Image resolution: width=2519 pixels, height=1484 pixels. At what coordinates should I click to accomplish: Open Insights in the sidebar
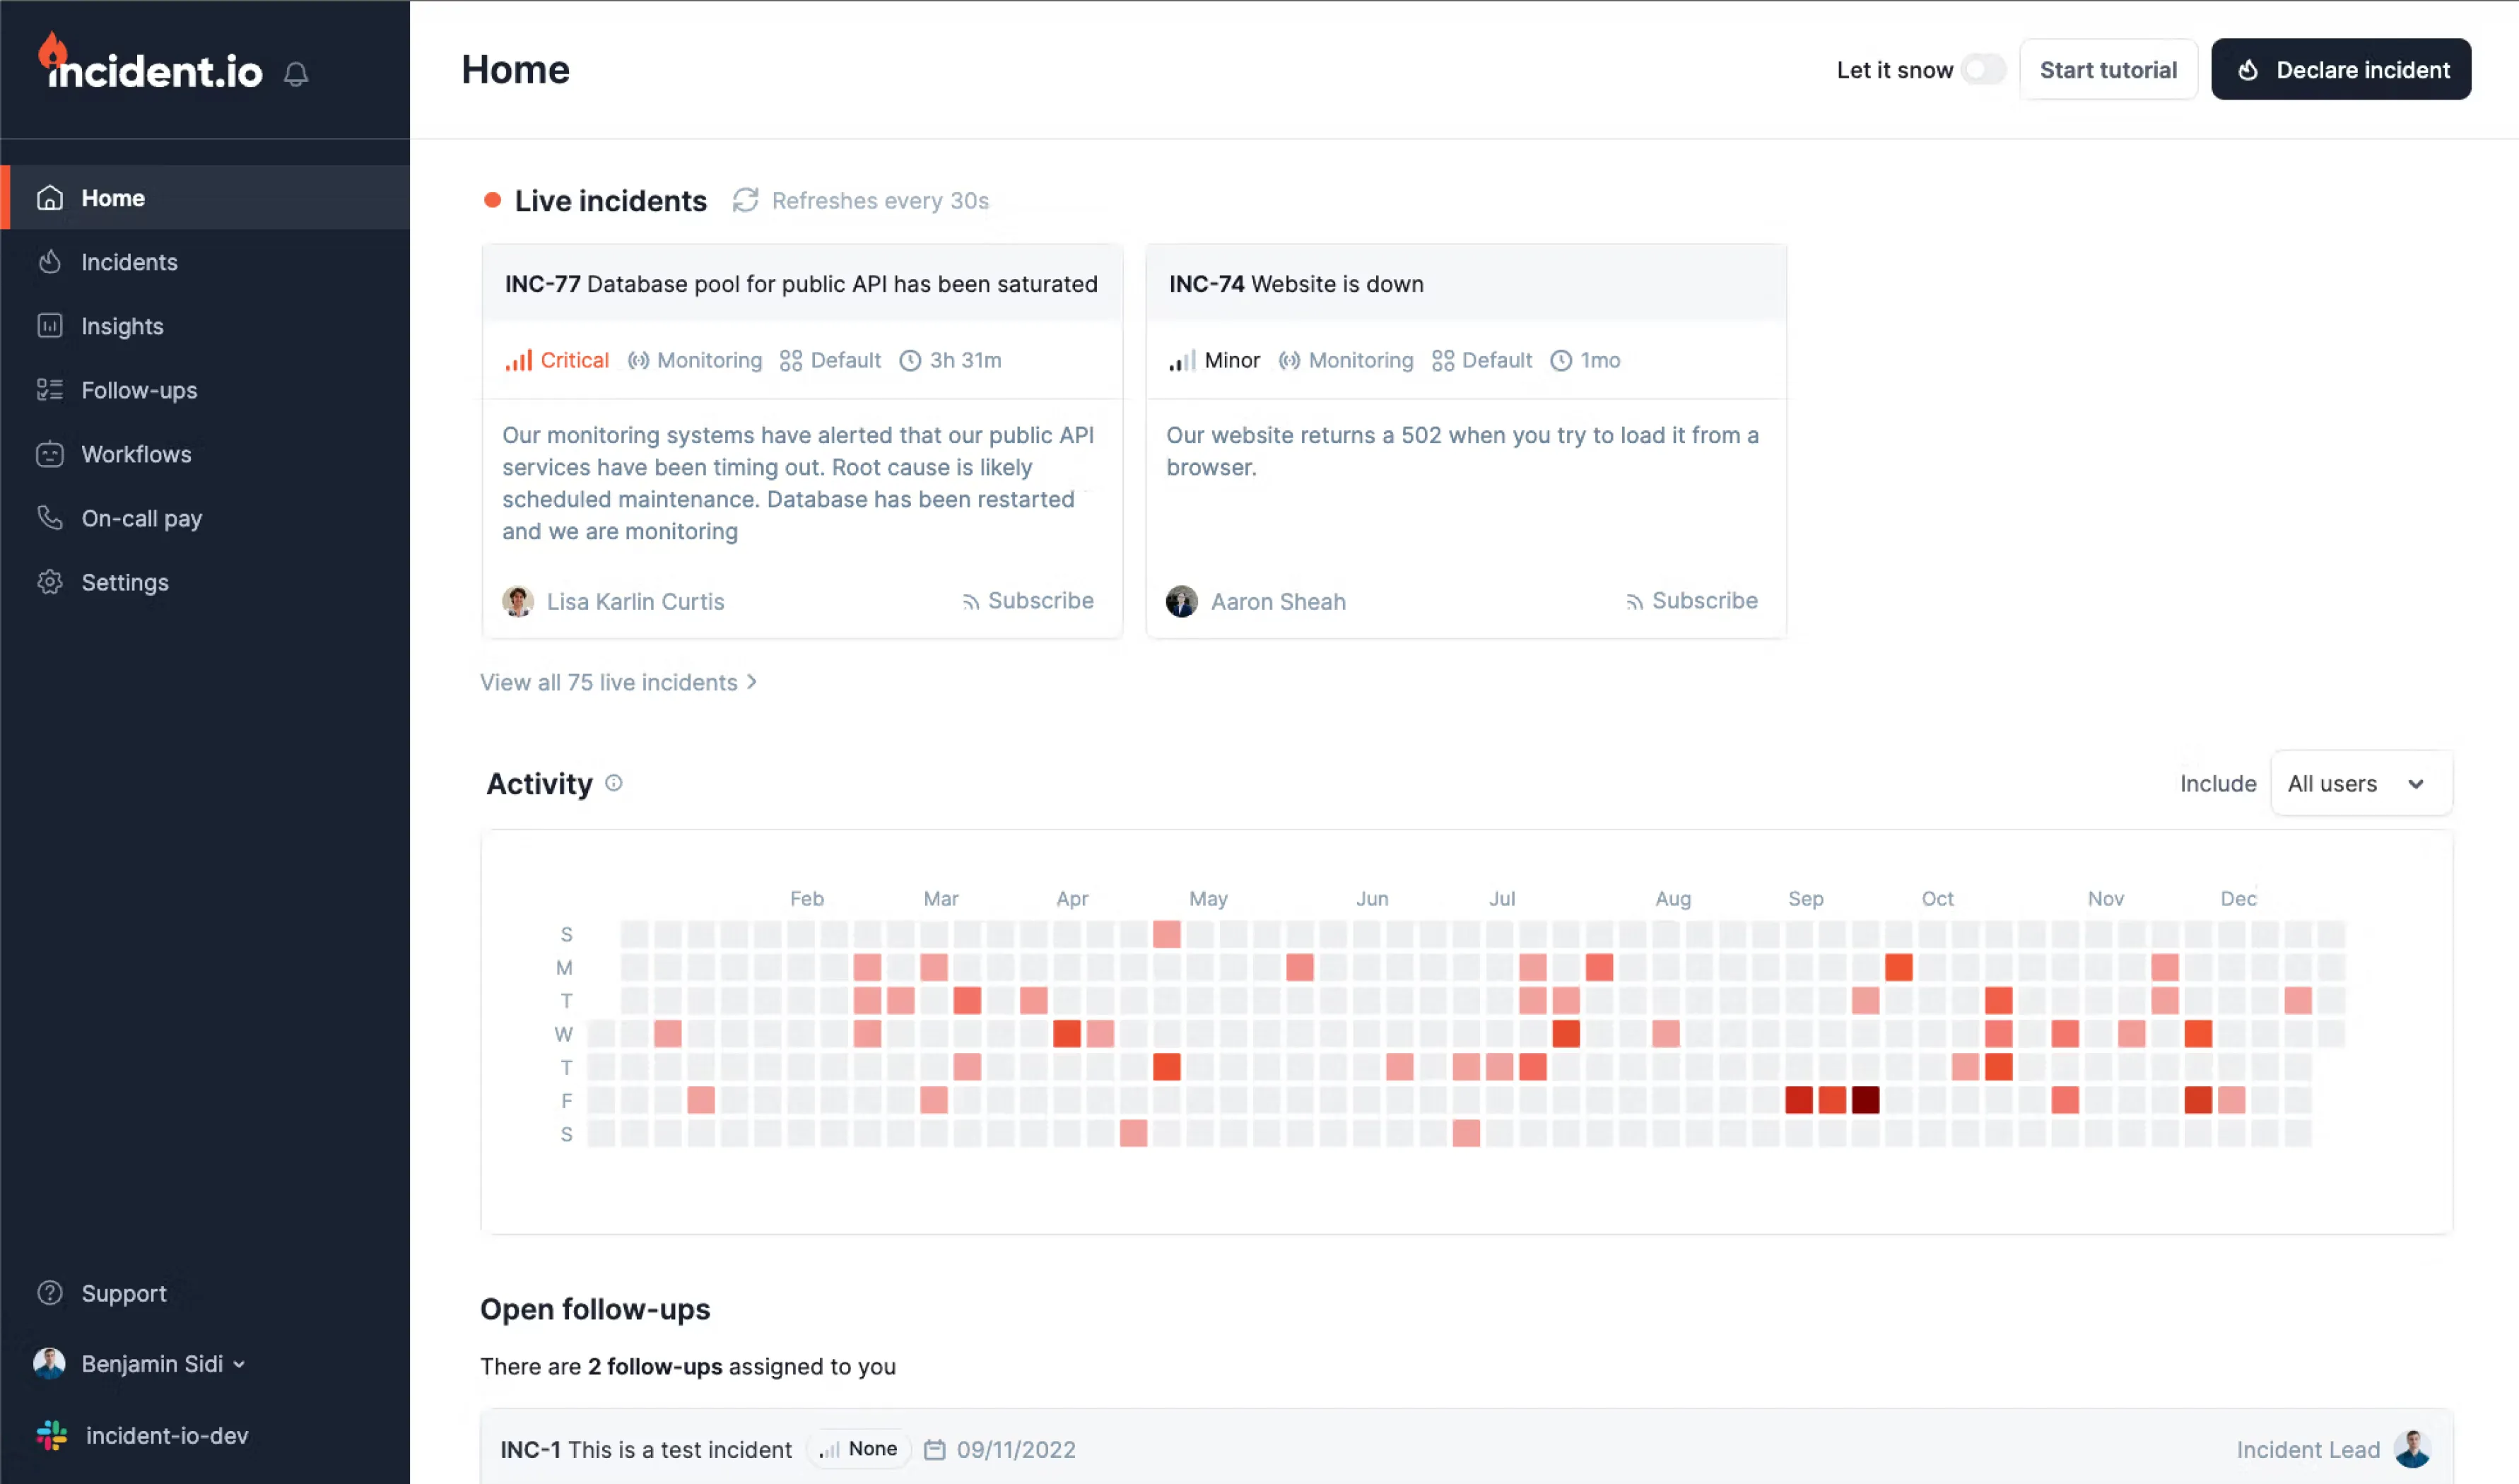(122, 326)
